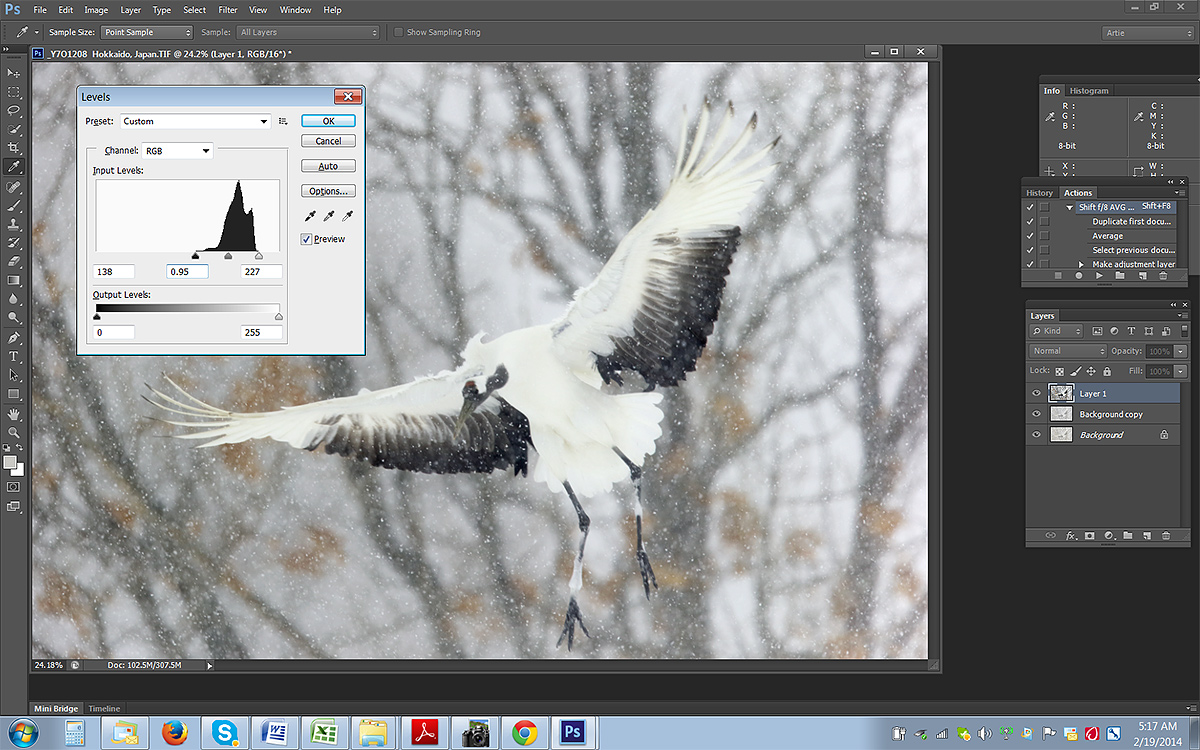The width and height of the screenshot is (1200, 750).
Task: Open the Sample Size dropdown
Action: (147, 32)
